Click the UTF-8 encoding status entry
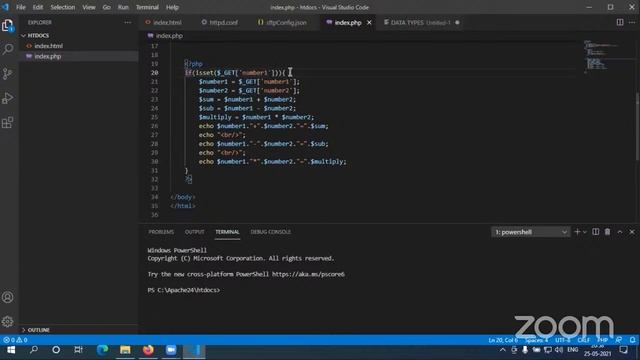640x360 pixels. pyautogui.click(x=562, y=340)
